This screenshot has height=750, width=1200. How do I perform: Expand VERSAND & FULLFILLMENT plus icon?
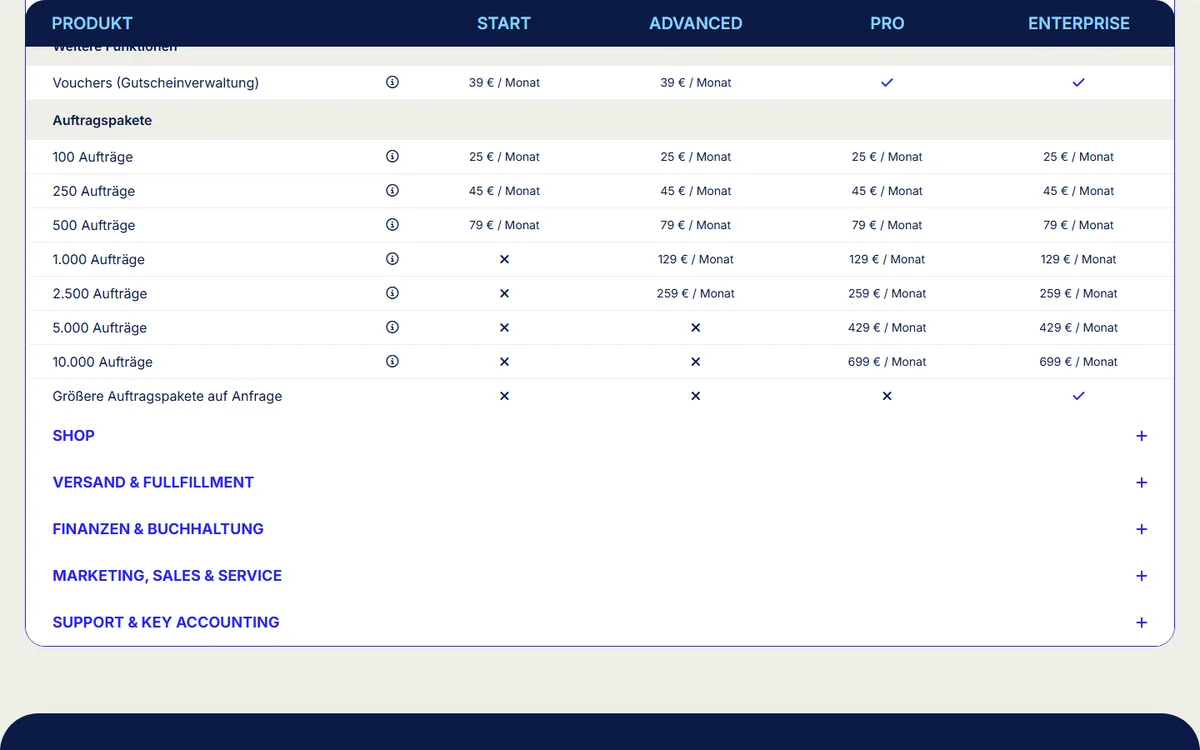point(1141,482)
